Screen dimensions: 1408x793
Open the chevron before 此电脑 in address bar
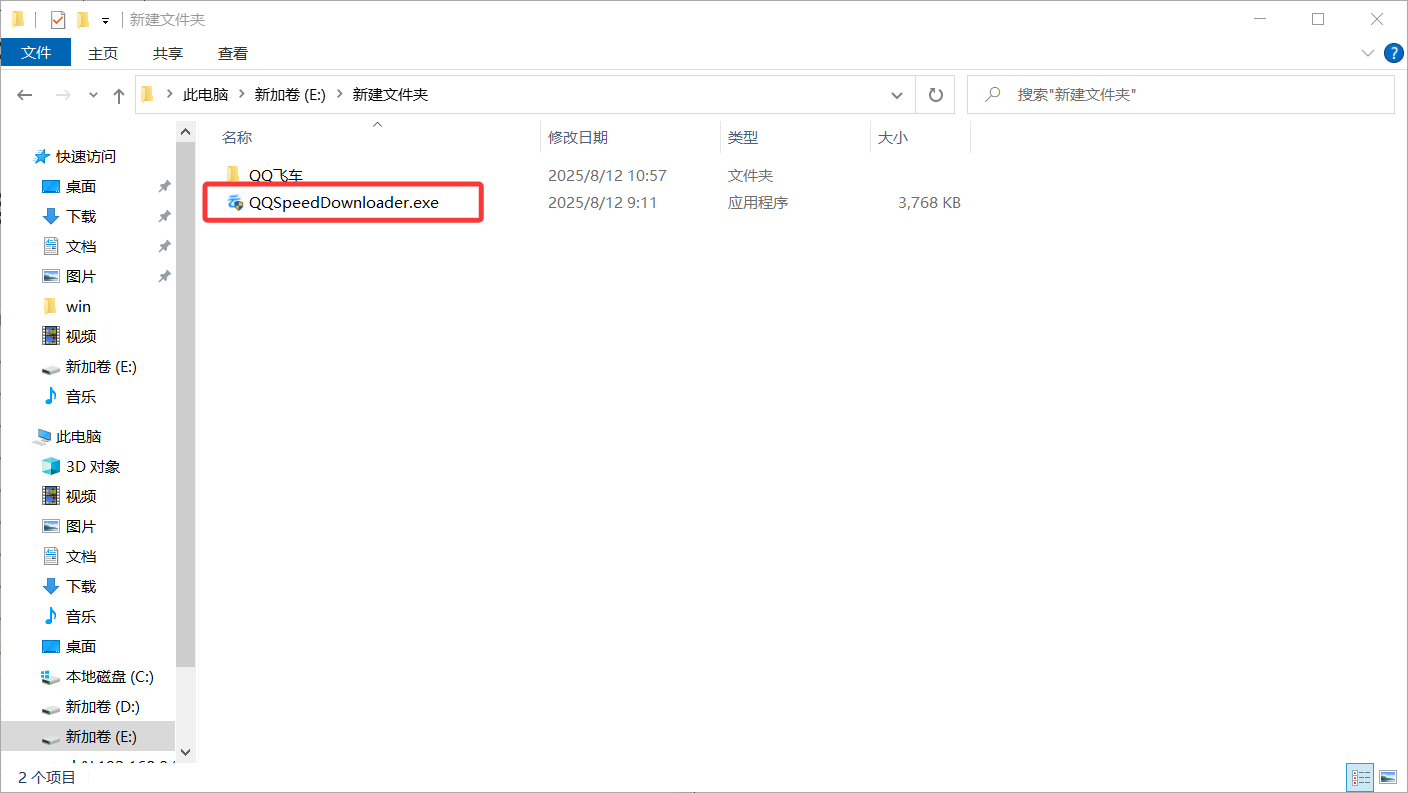[170, 94]
